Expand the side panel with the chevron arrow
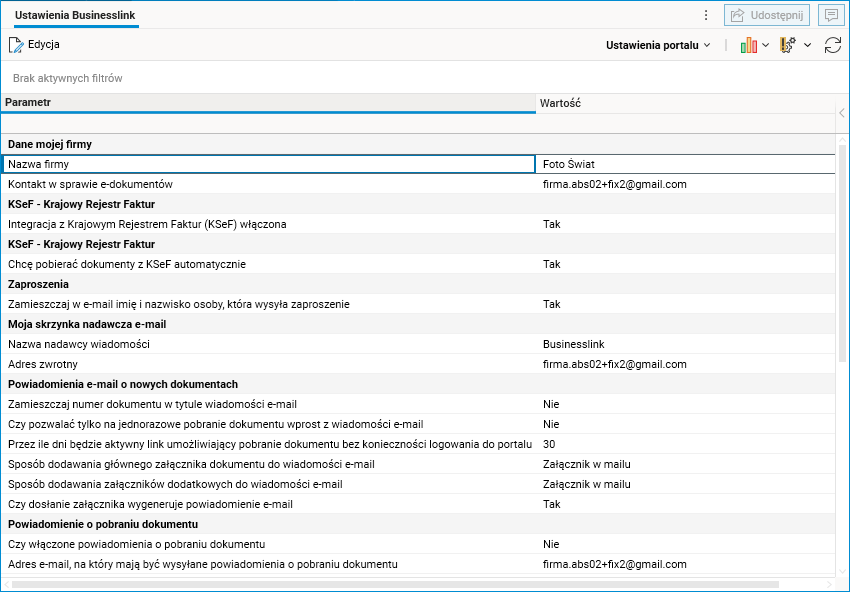850x592 pixels. 842,113
